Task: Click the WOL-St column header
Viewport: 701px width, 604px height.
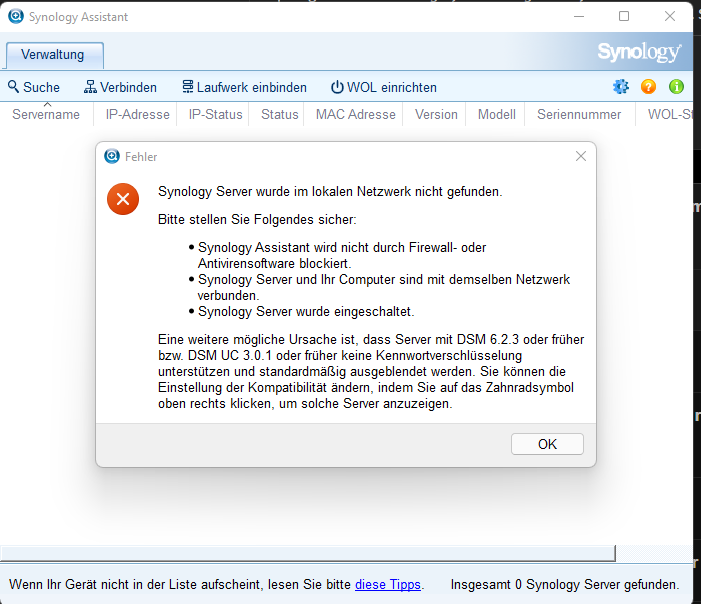Action: coord(664,114)
